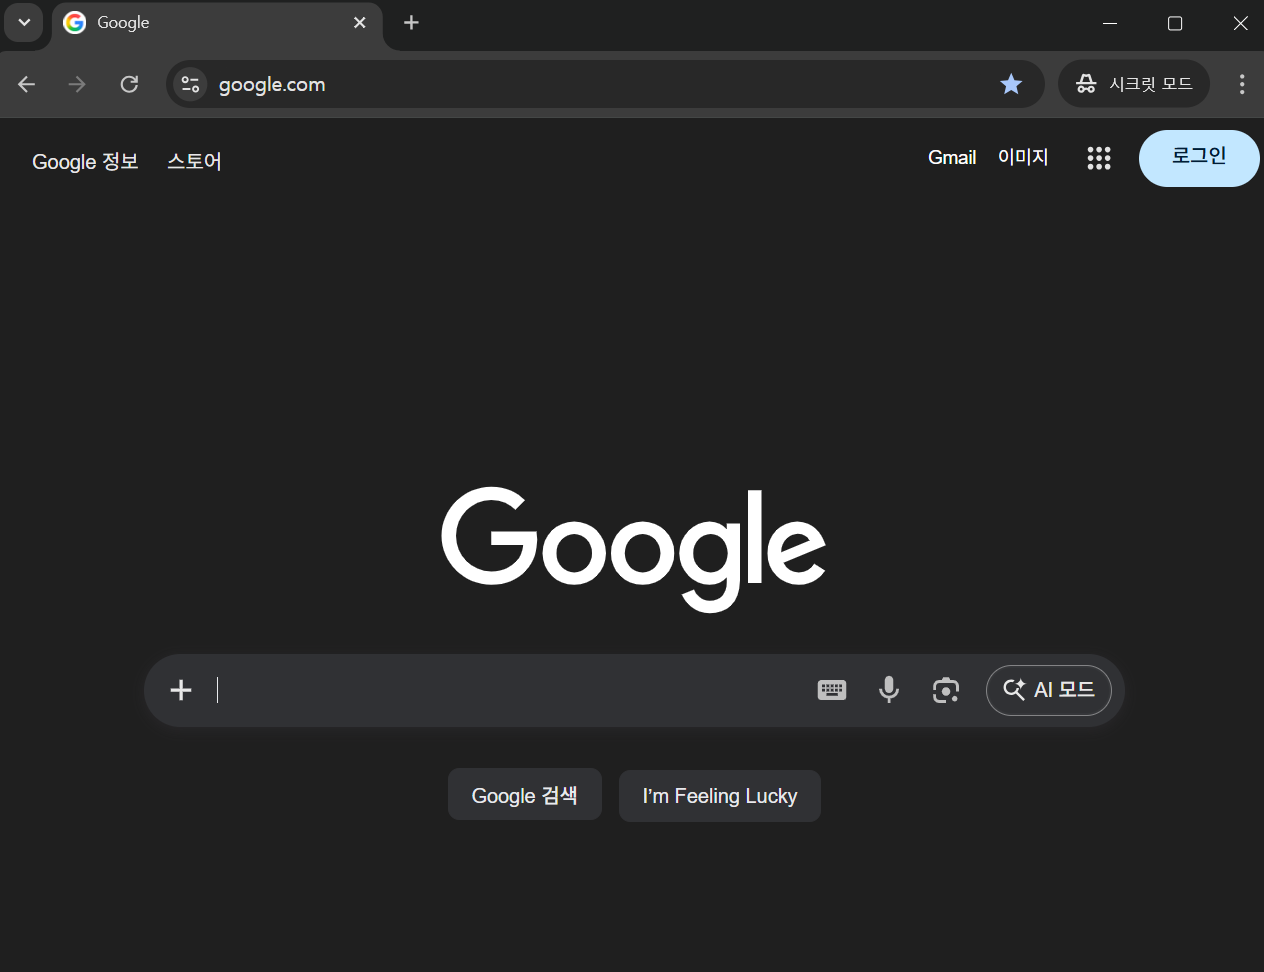Open a new tab with plus button

pos(411,23)
